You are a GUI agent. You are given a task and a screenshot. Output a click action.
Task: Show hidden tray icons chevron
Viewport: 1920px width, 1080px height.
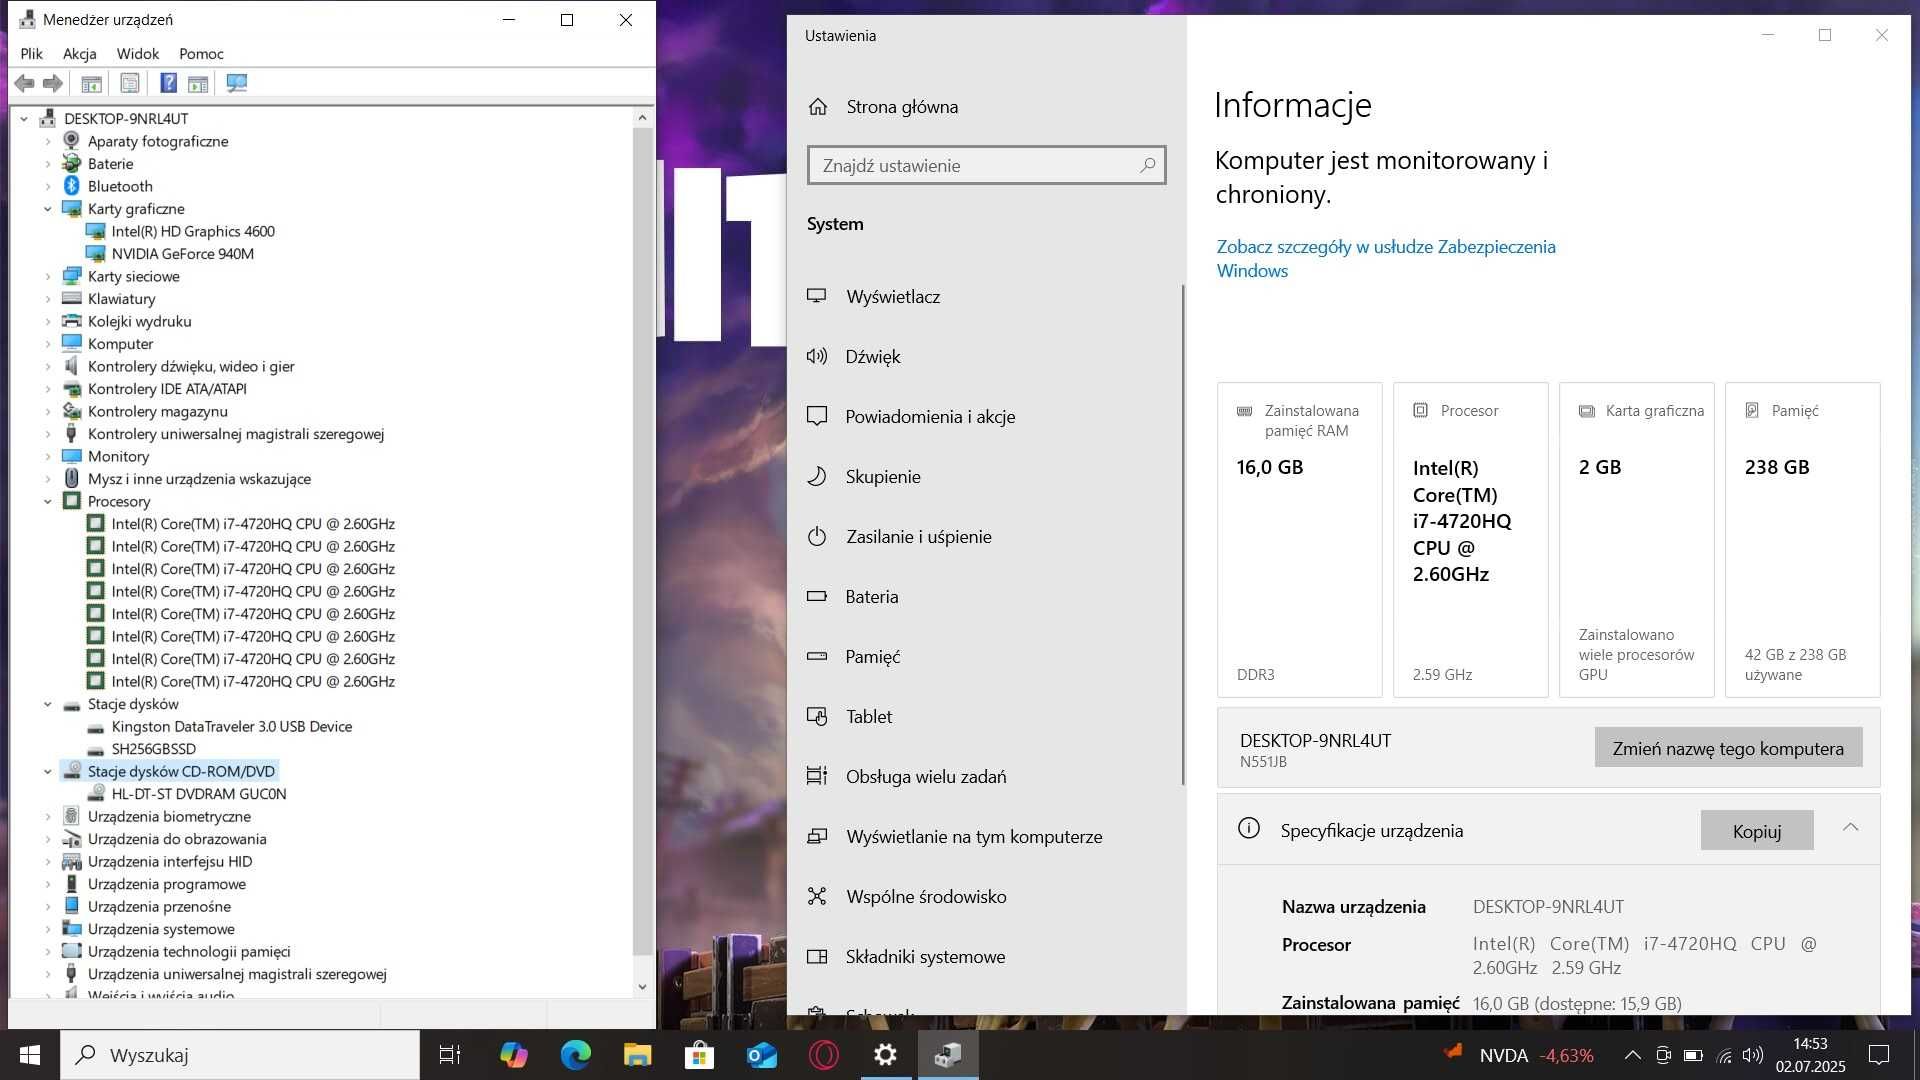click(1632, 1055)
